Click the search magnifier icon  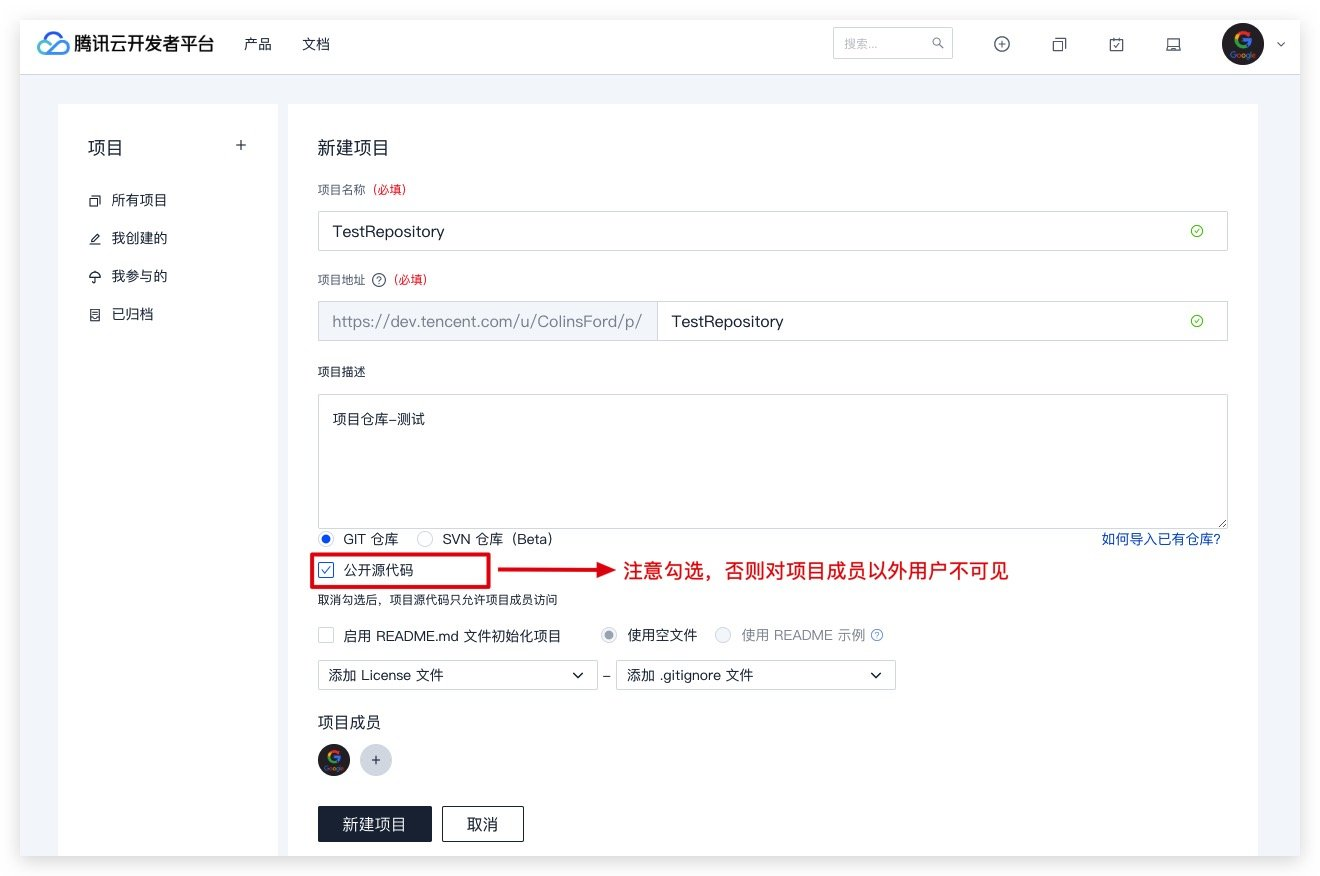tap(937, 44)
